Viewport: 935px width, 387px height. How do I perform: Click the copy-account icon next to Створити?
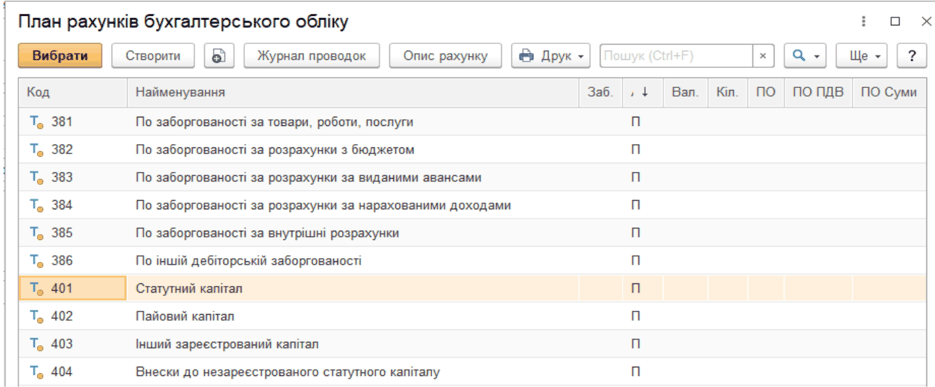pos(219,56)
